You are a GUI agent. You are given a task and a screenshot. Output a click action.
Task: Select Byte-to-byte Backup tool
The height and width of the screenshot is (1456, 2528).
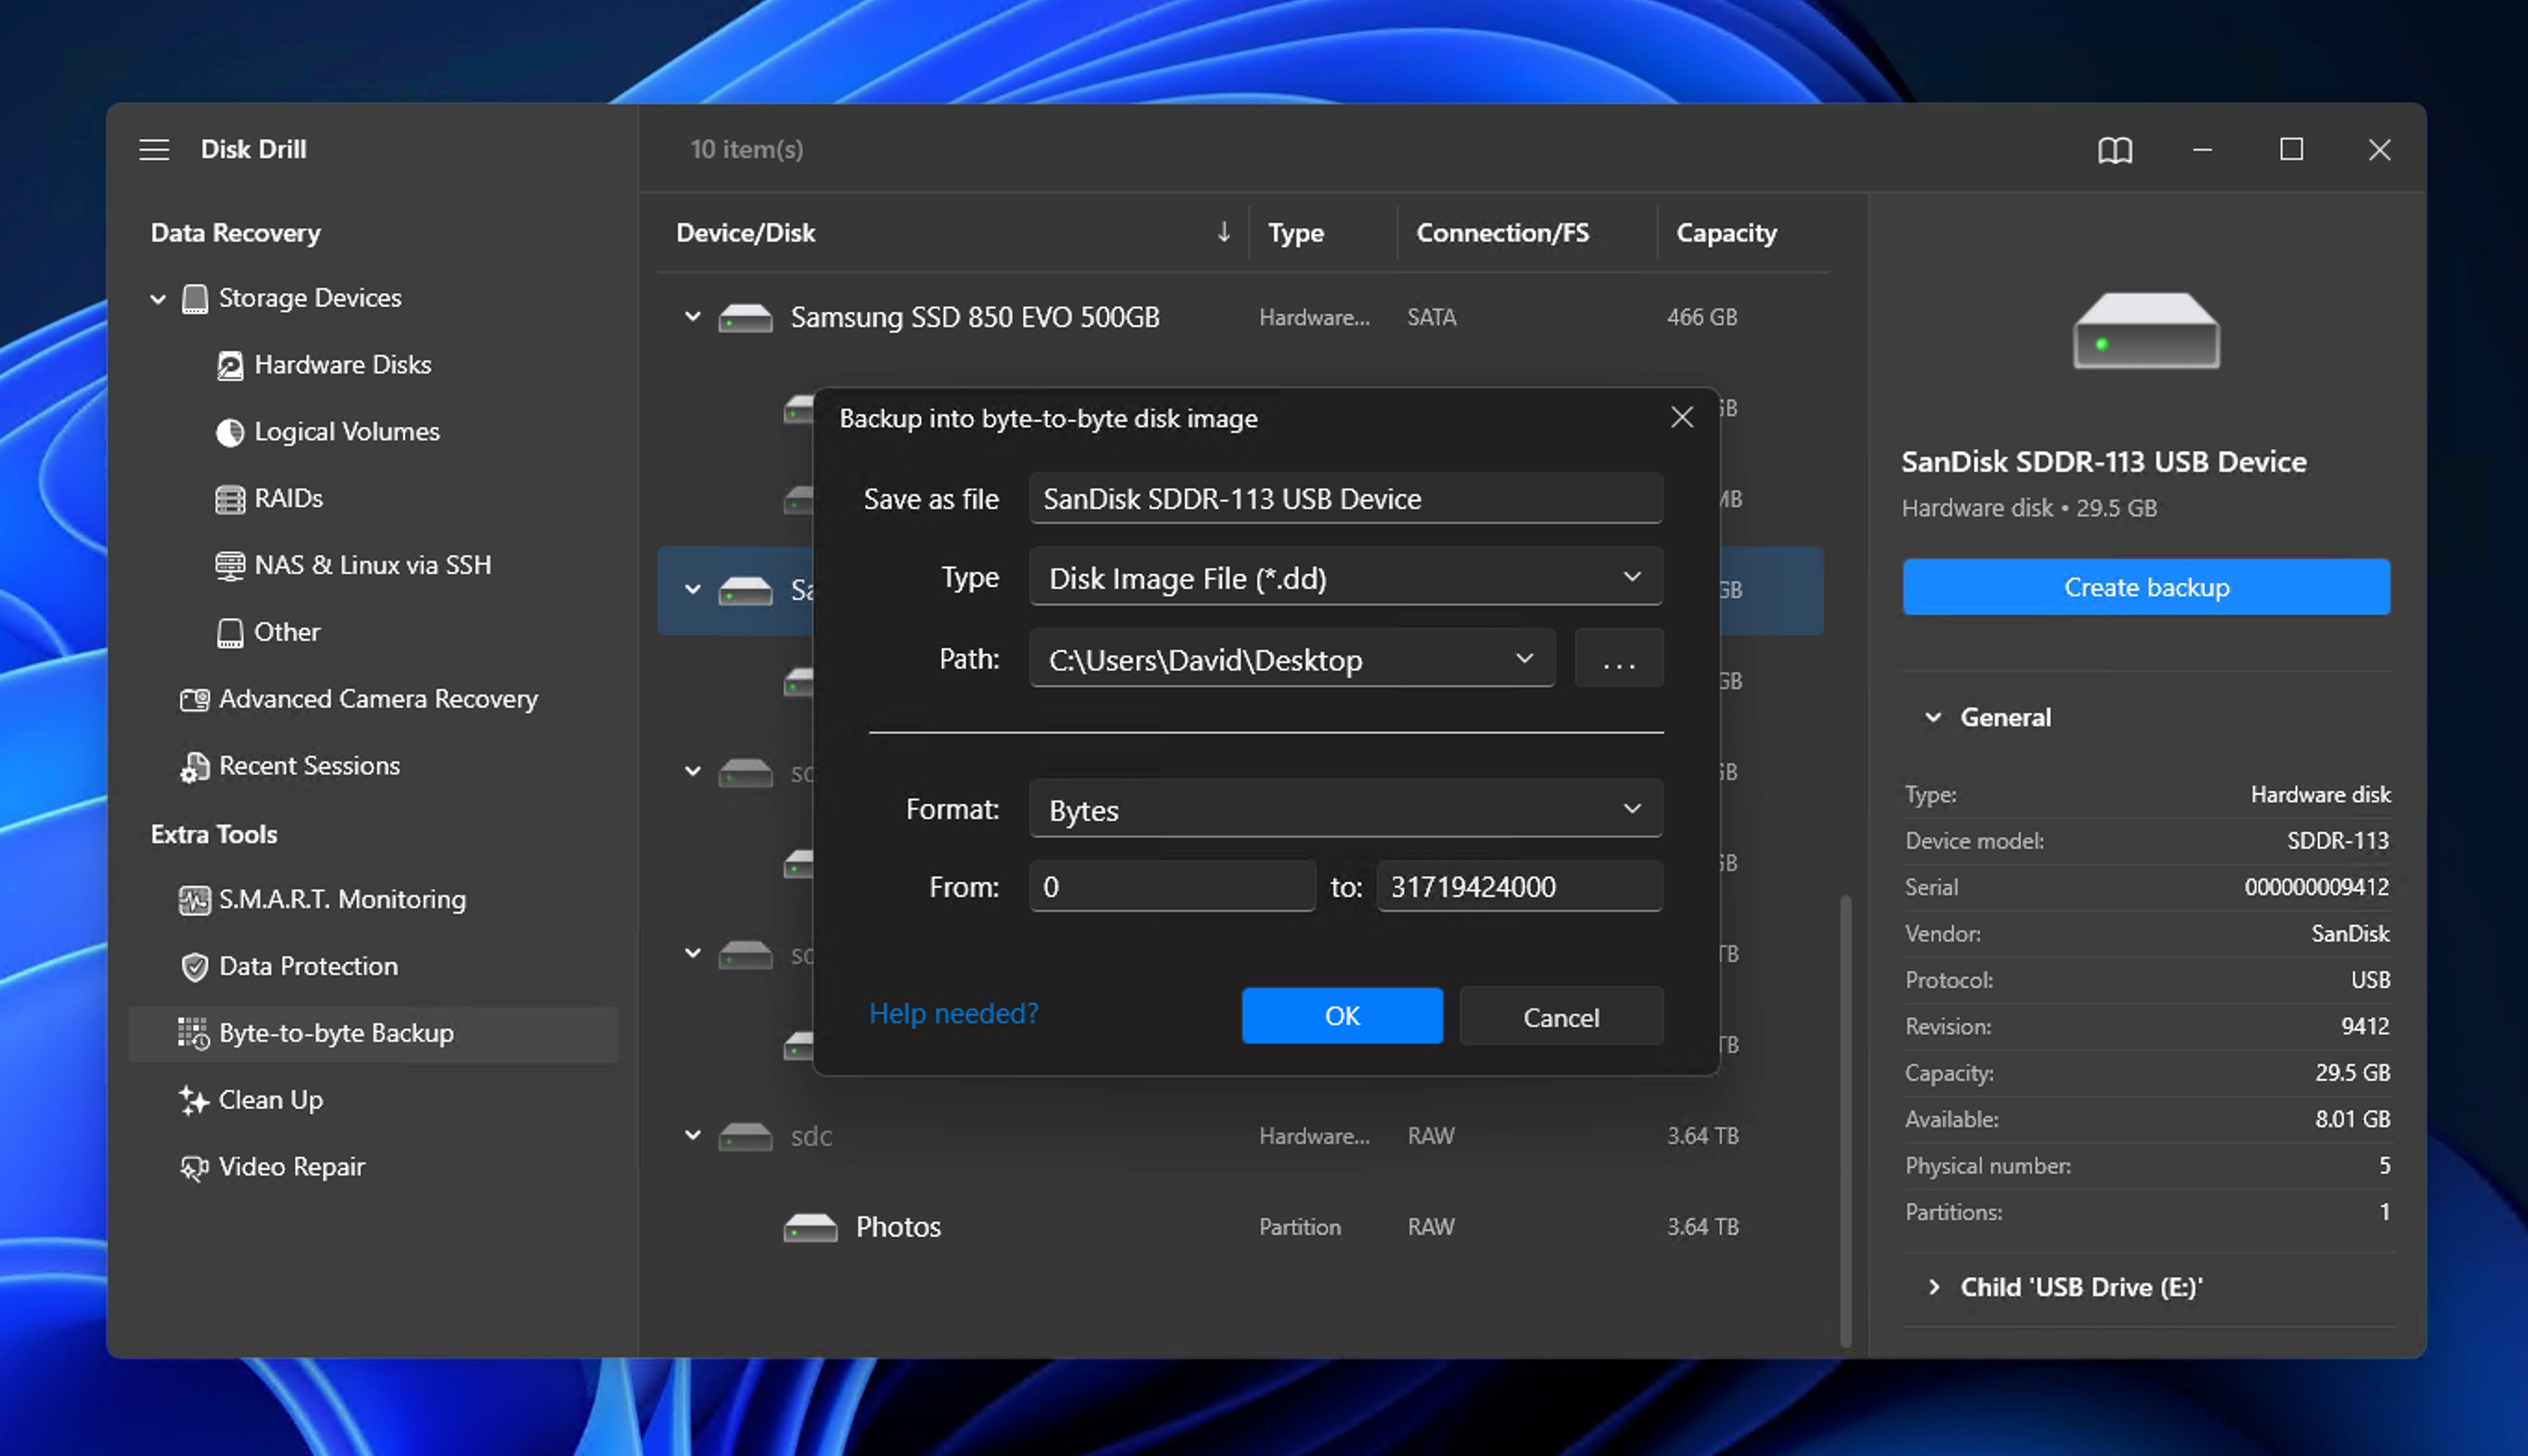coord(372,1034)
